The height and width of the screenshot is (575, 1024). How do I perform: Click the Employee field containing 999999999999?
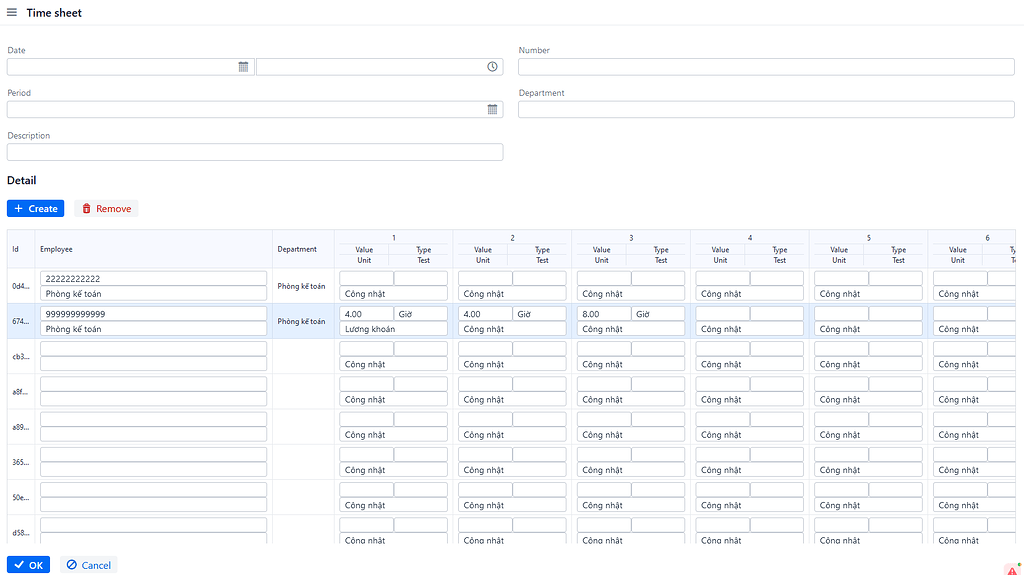(153, 314)
